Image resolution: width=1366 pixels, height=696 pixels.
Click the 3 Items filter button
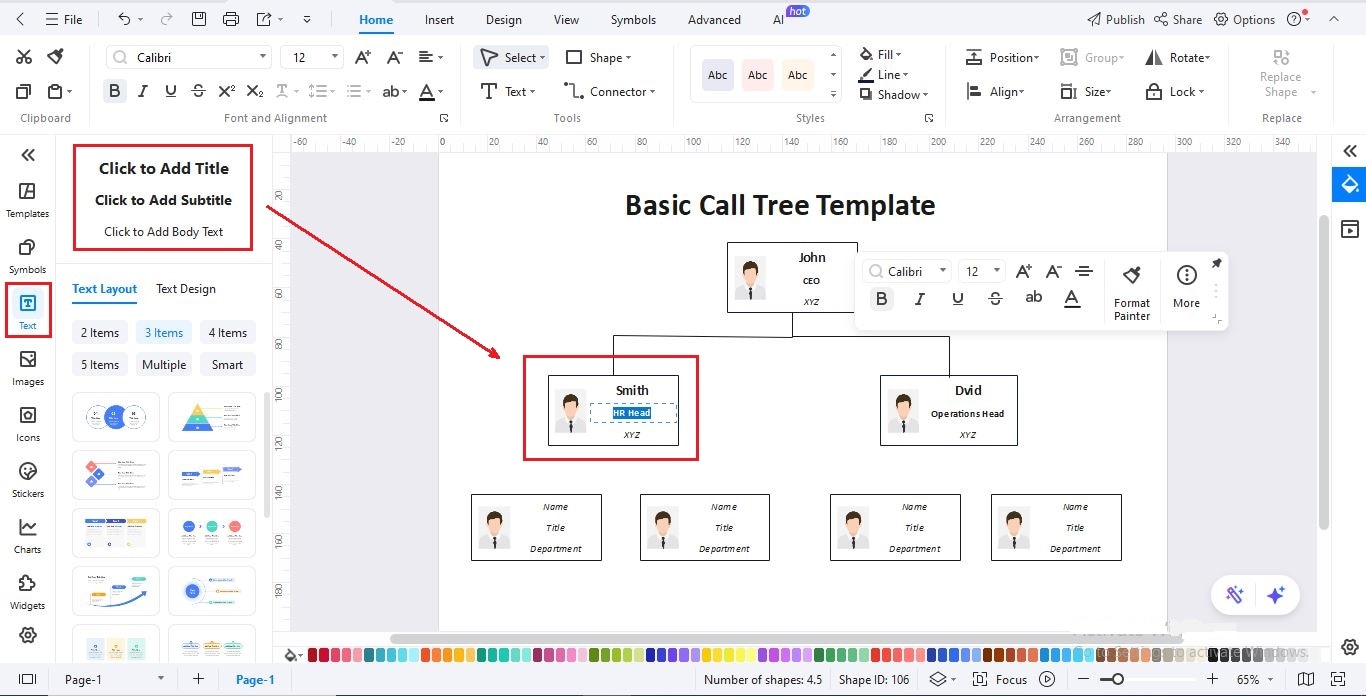pos(163,332)
